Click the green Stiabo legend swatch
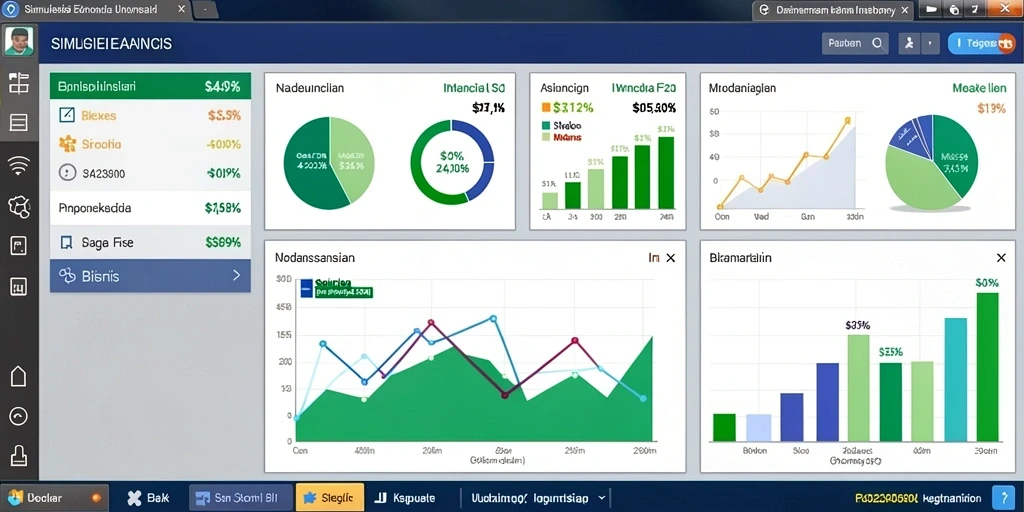 point(546,125)
